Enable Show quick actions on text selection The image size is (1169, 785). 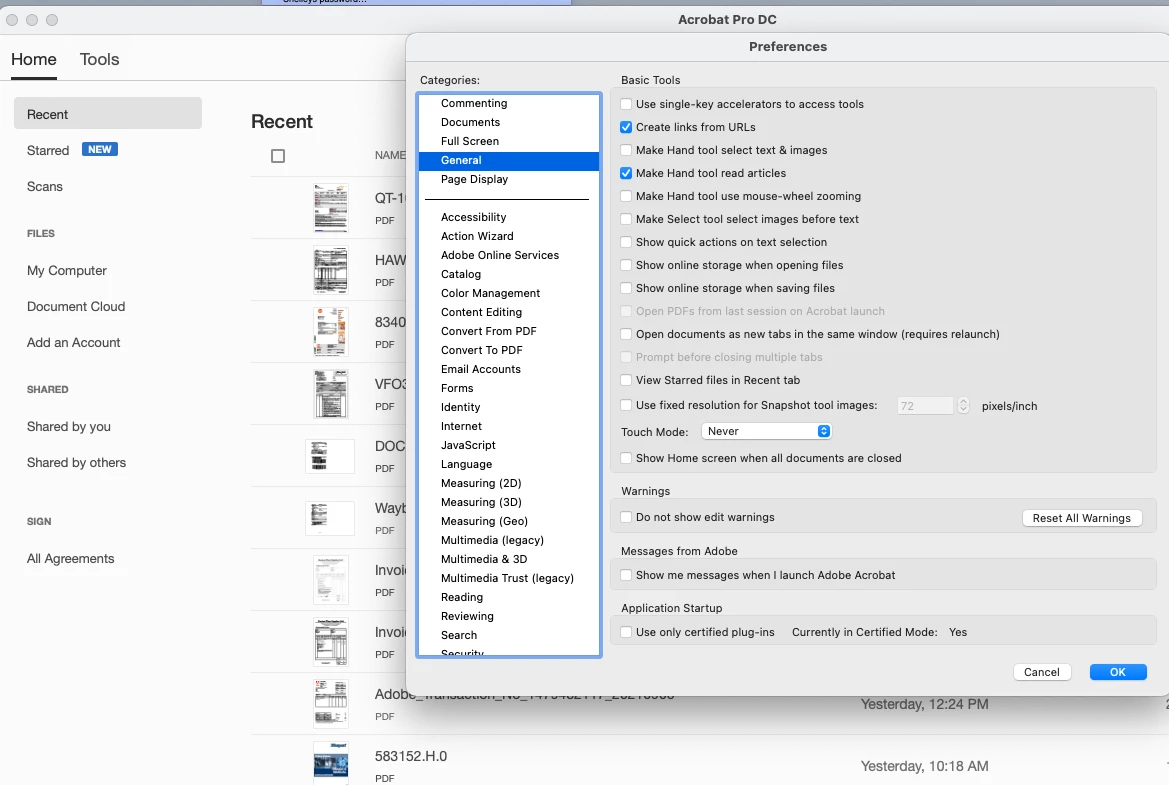626,242
